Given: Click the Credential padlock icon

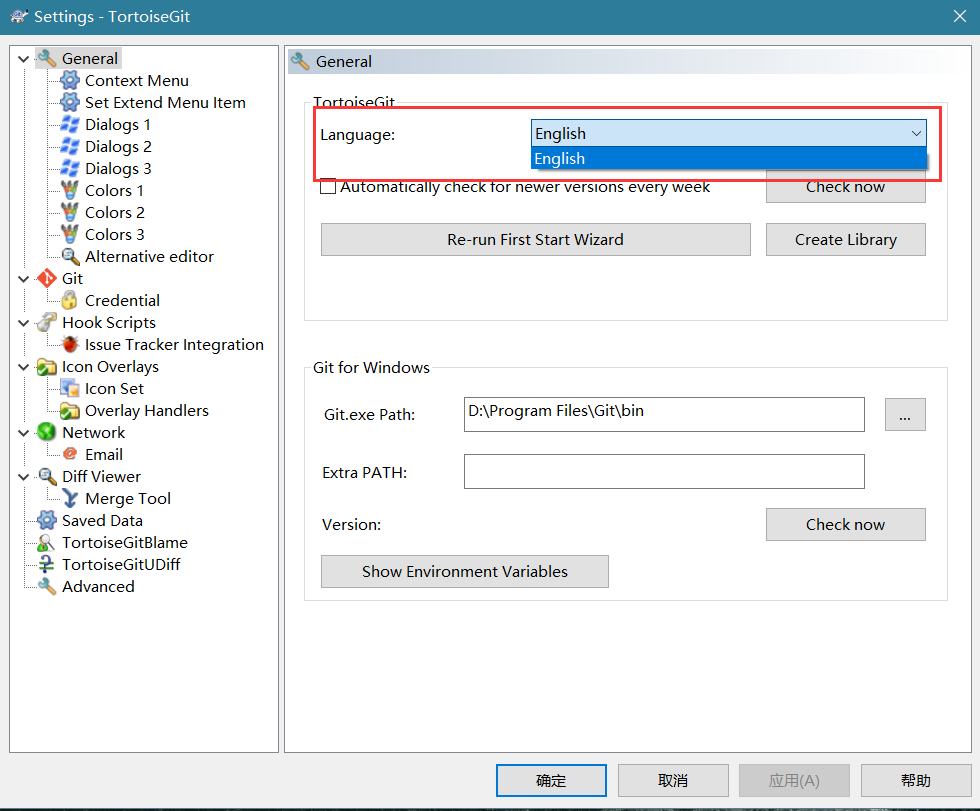Looking at the screenshot, I should tap(70, 300).
